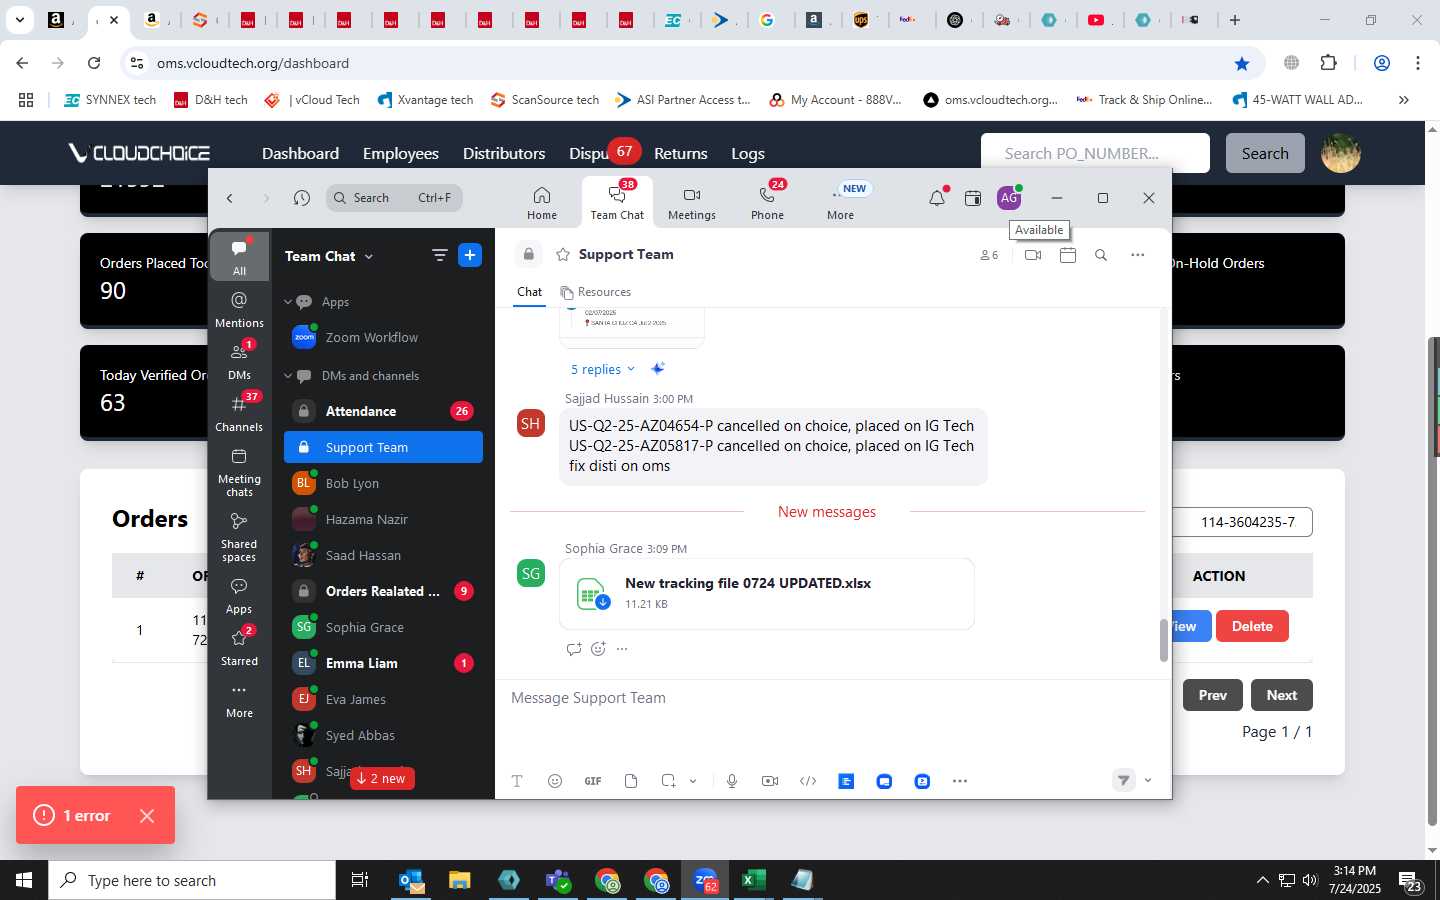Image resolution: width=1440 pixels, height=900 pixels.
Task: Open the emoji picker in message composer
Action: pyautogui.click(x=555, y=781)
